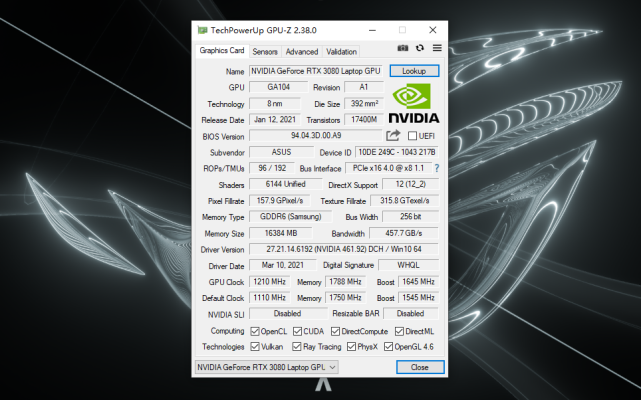The width and height of the screenshot is (641, 400).
Task: Click the Resizable BAR Disabled value
Action: coord(410,314)
